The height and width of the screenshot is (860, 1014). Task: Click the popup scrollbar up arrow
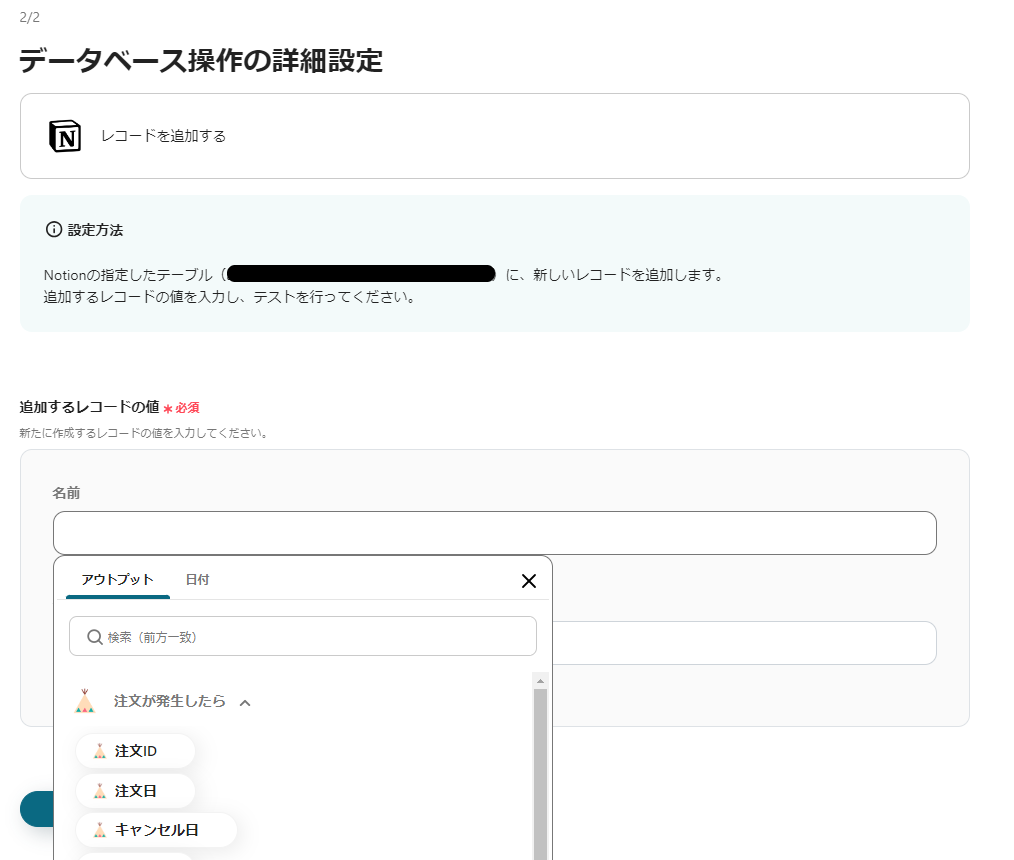pyautogui.click(x=540, y=681)
